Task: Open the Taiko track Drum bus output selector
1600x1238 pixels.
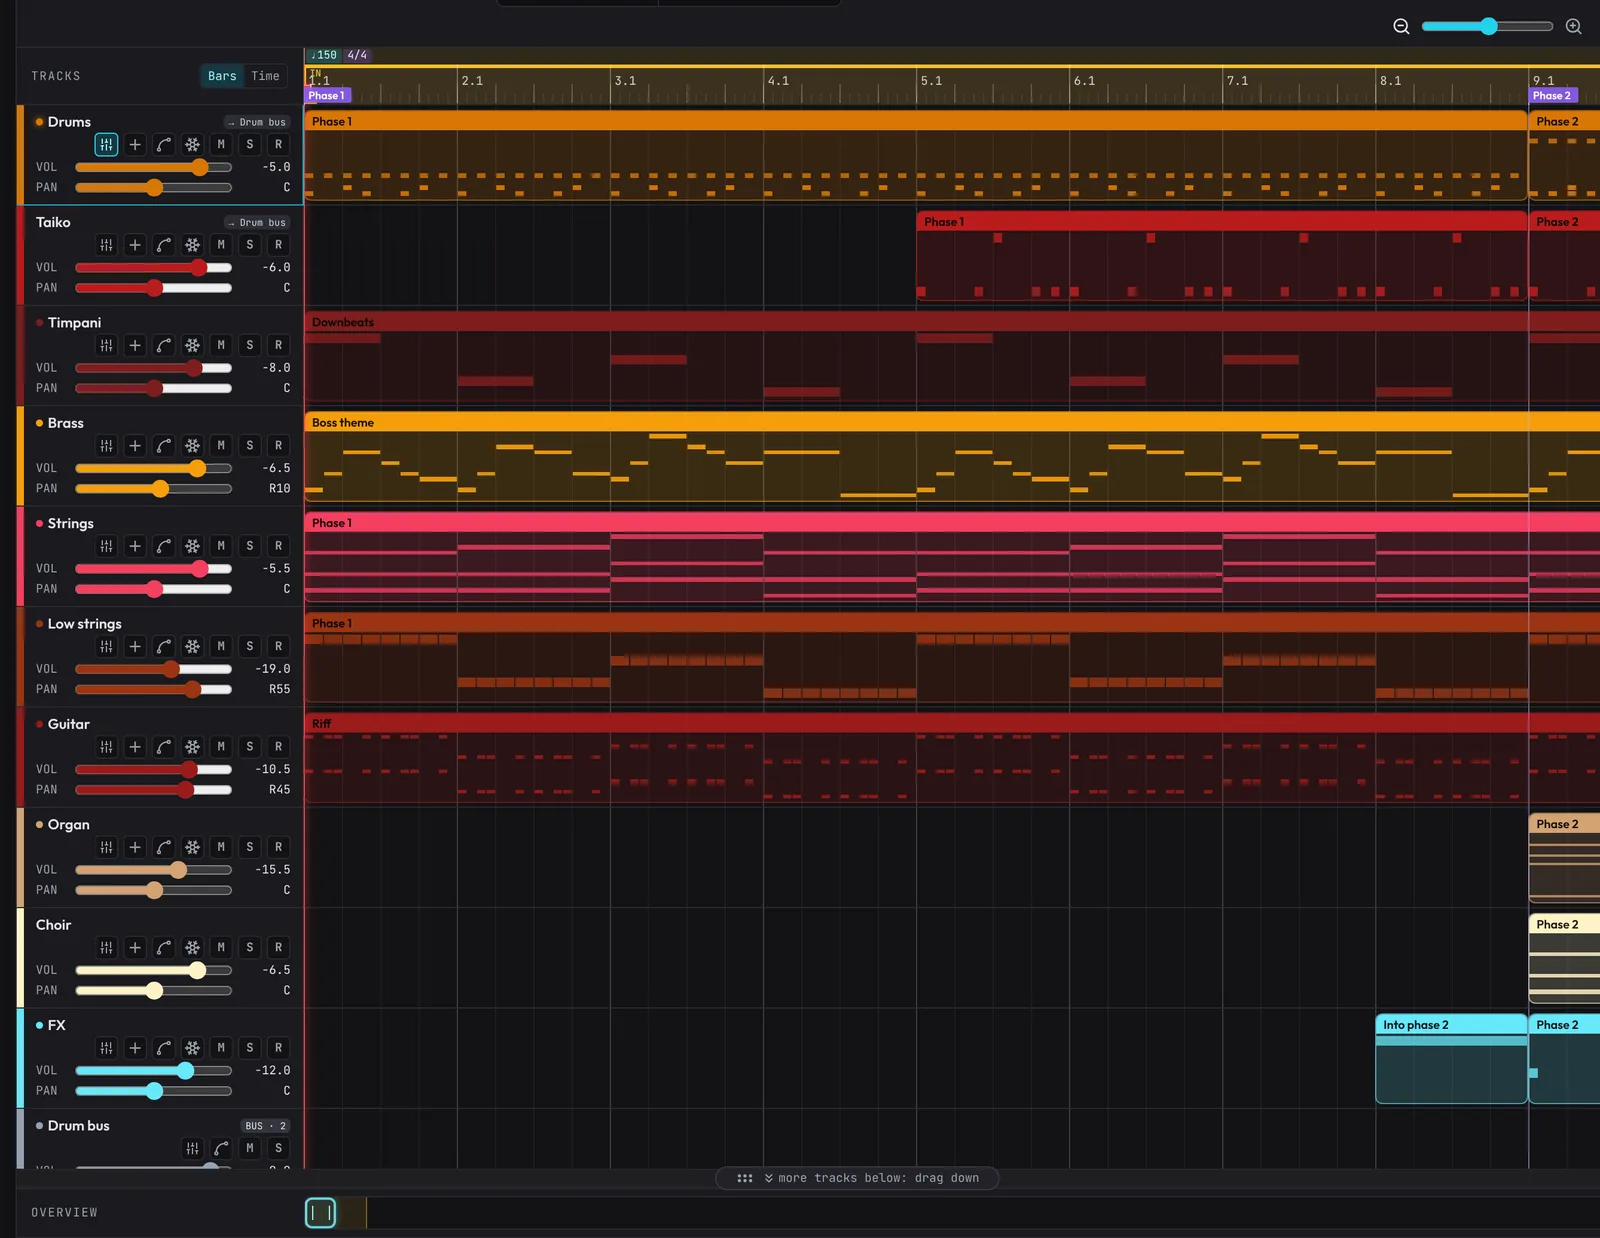Action: 256,222
